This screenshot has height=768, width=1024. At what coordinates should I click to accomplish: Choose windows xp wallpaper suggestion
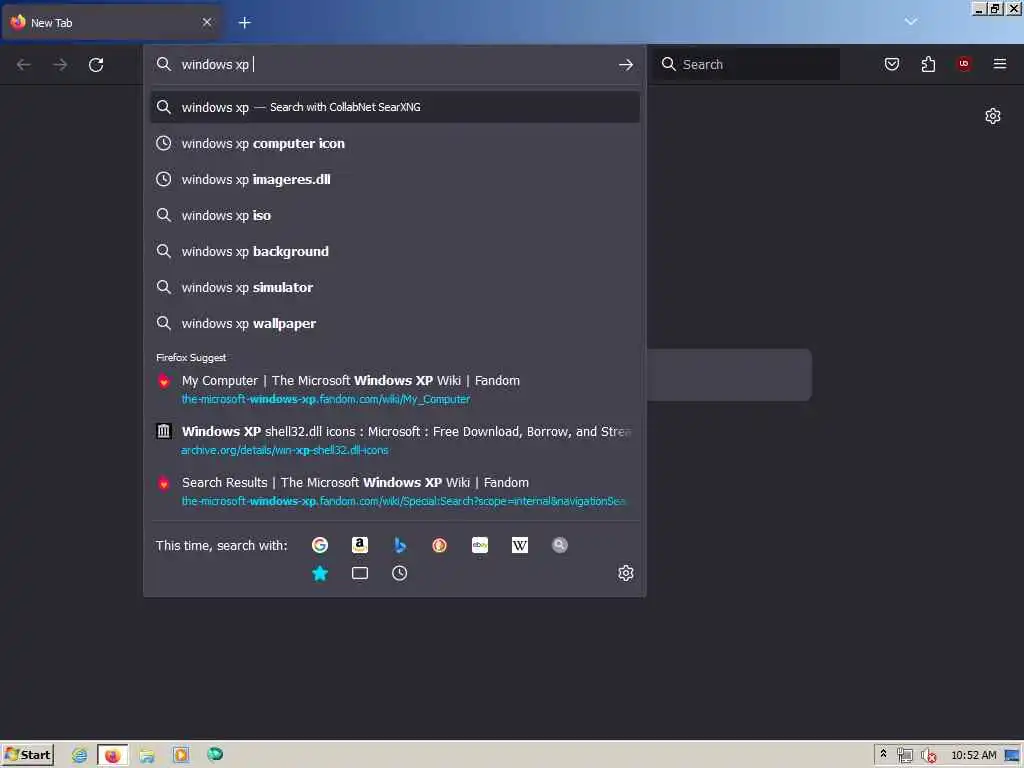point(395,323)
